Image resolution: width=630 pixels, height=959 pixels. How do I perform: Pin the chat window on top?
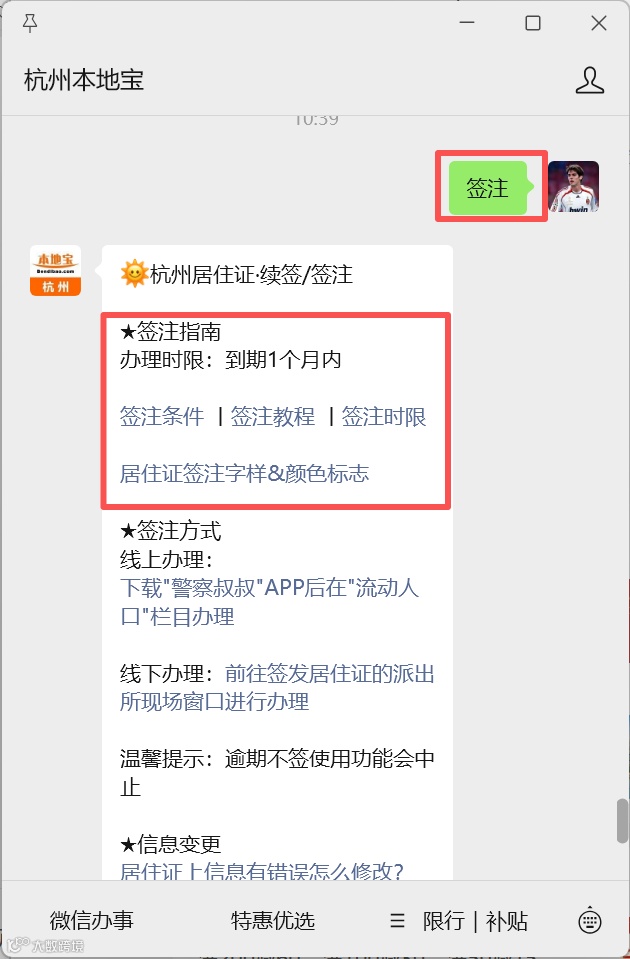(30, 23)
